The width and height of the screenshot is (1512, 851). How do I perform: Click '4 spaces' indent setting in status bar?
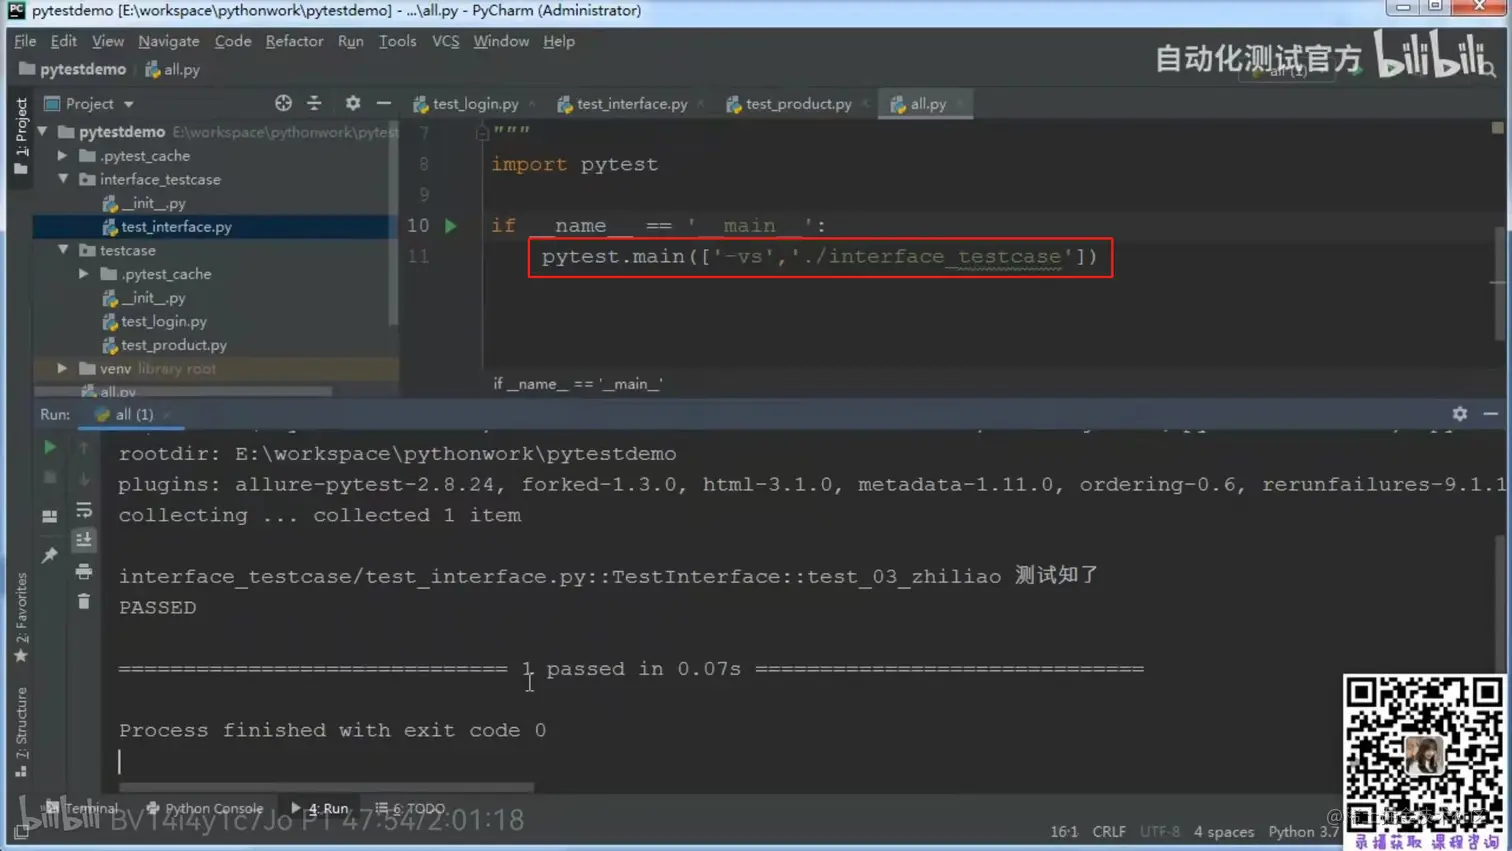(x=1224, y=832)
